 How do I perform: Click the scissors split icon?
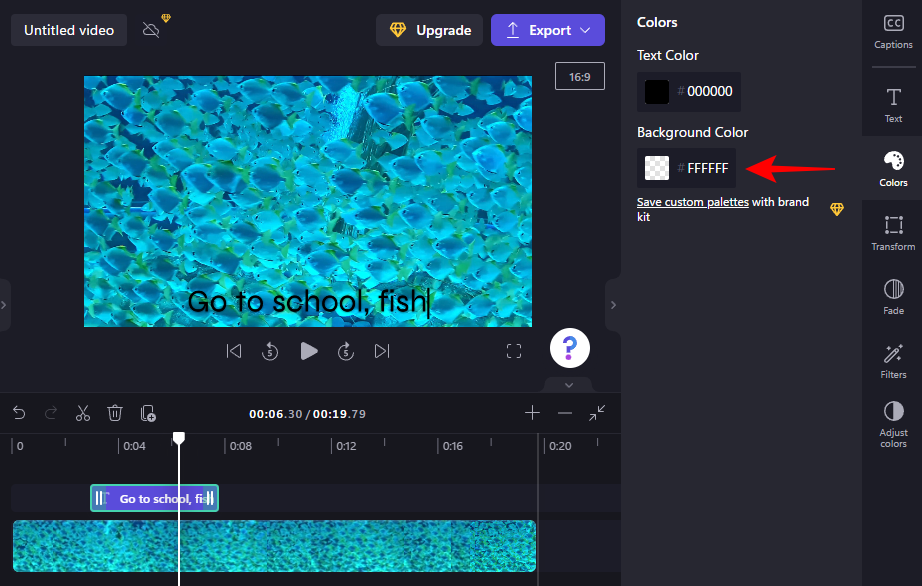click(x=83, y=413)
